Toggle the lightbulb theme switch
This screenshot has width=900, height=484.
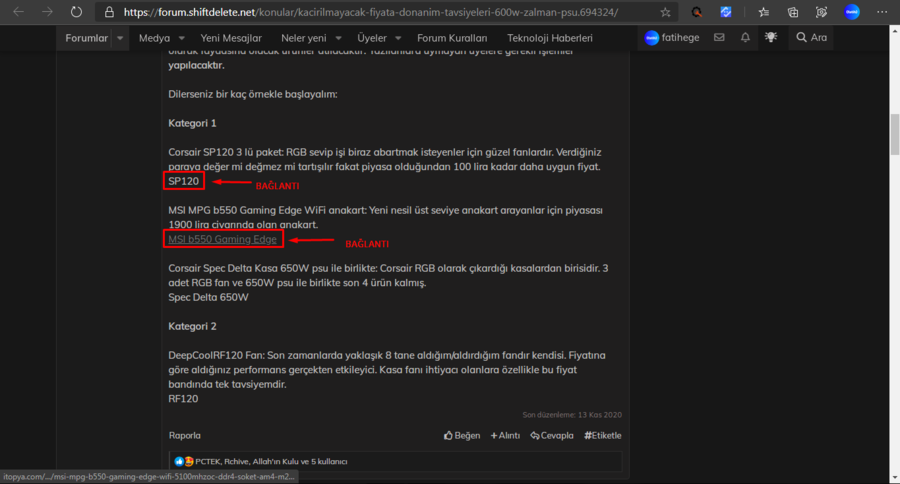coord(771,37)
